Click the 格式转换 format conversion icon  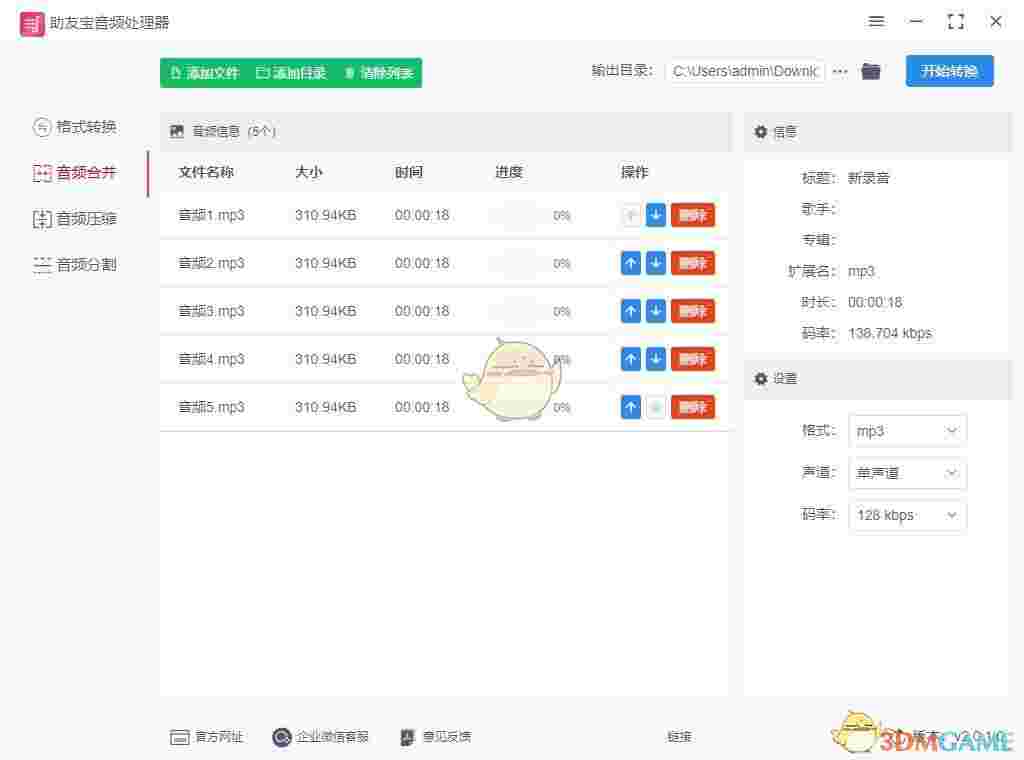[40, 126]
